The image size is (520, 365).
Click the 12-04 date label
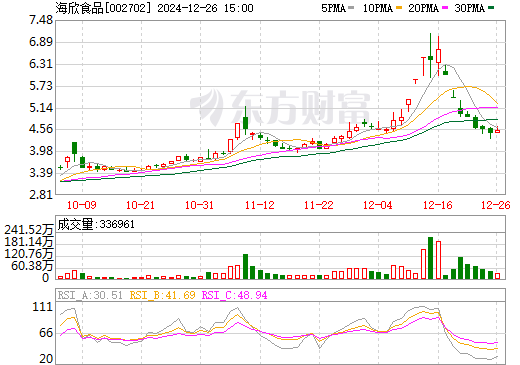click(378, 205)
